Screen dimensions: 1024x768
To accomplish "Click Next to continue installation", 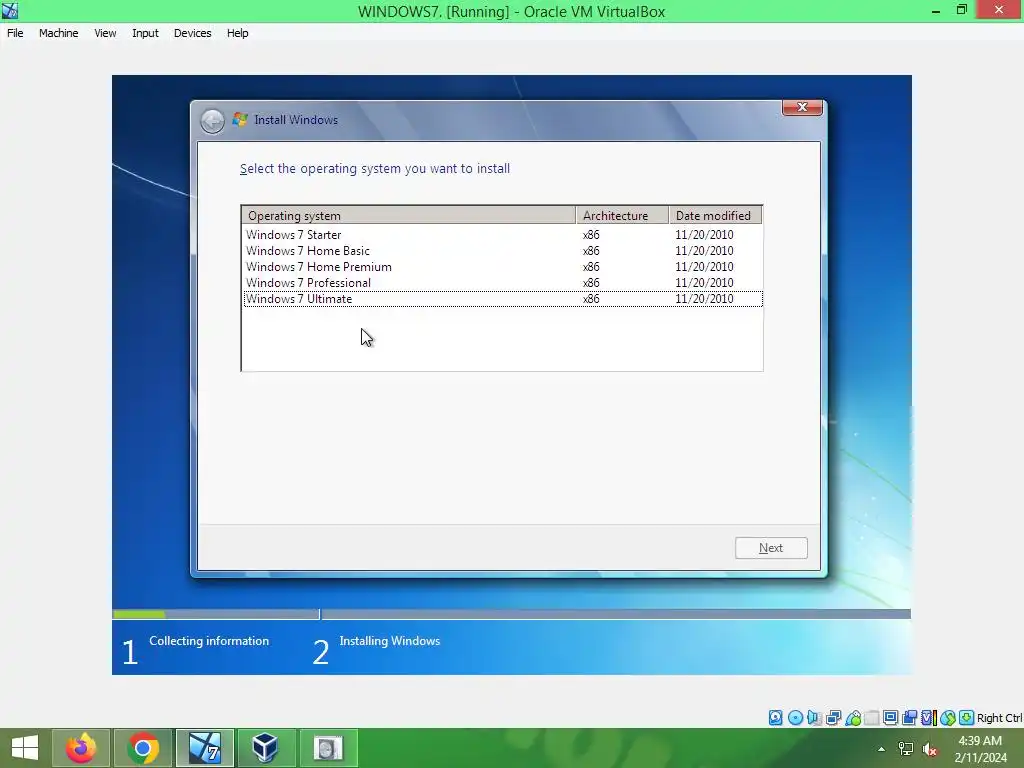I will 771,548.
